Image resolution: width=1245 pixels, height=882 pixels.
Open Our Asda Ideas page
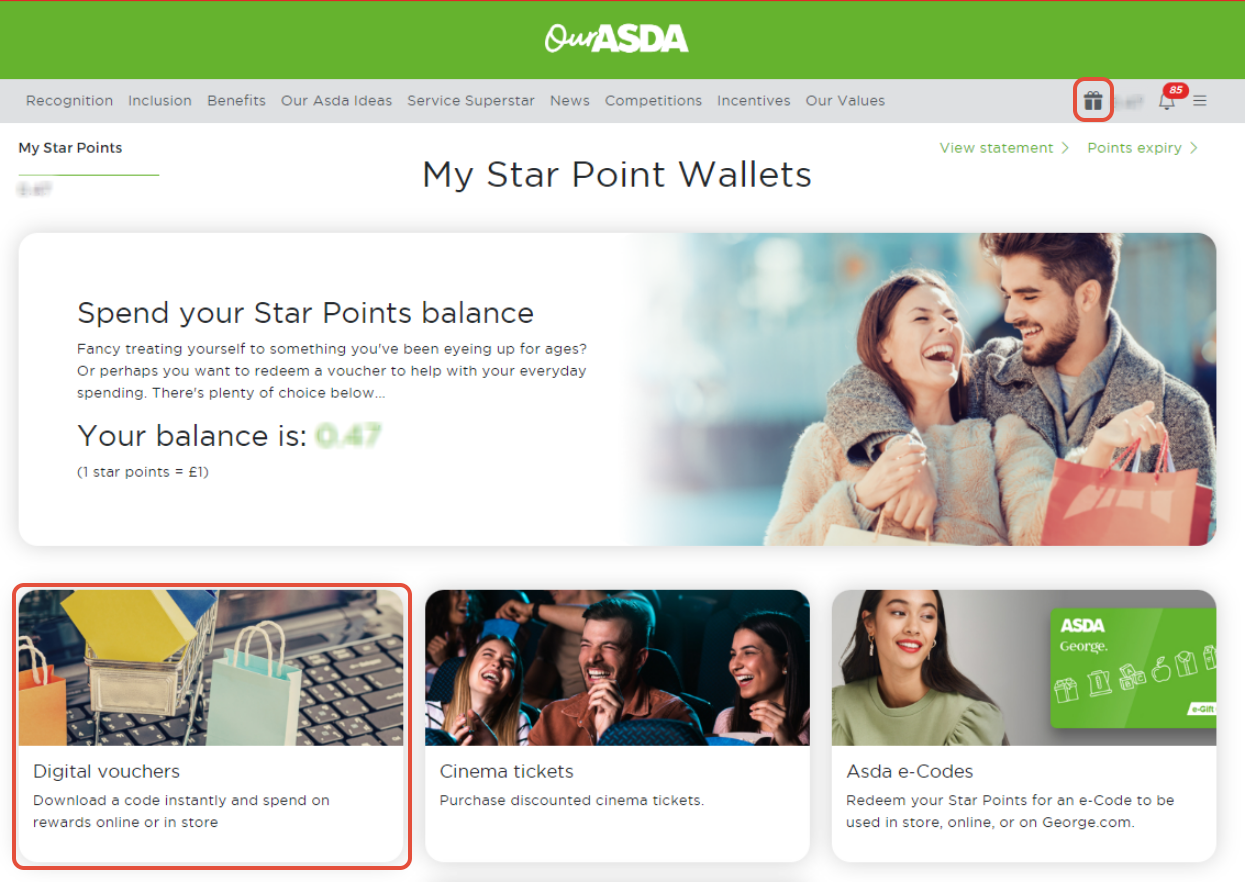[337, 101]
